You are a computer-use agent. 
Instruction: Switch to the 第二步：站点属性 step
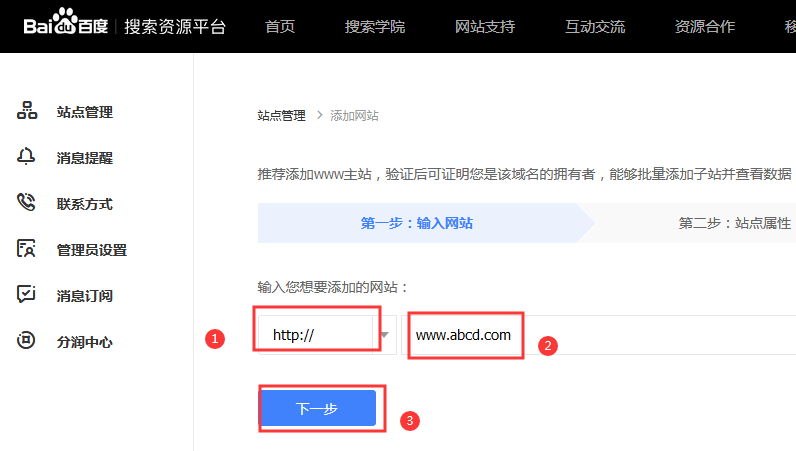click(x=734, y=223)
